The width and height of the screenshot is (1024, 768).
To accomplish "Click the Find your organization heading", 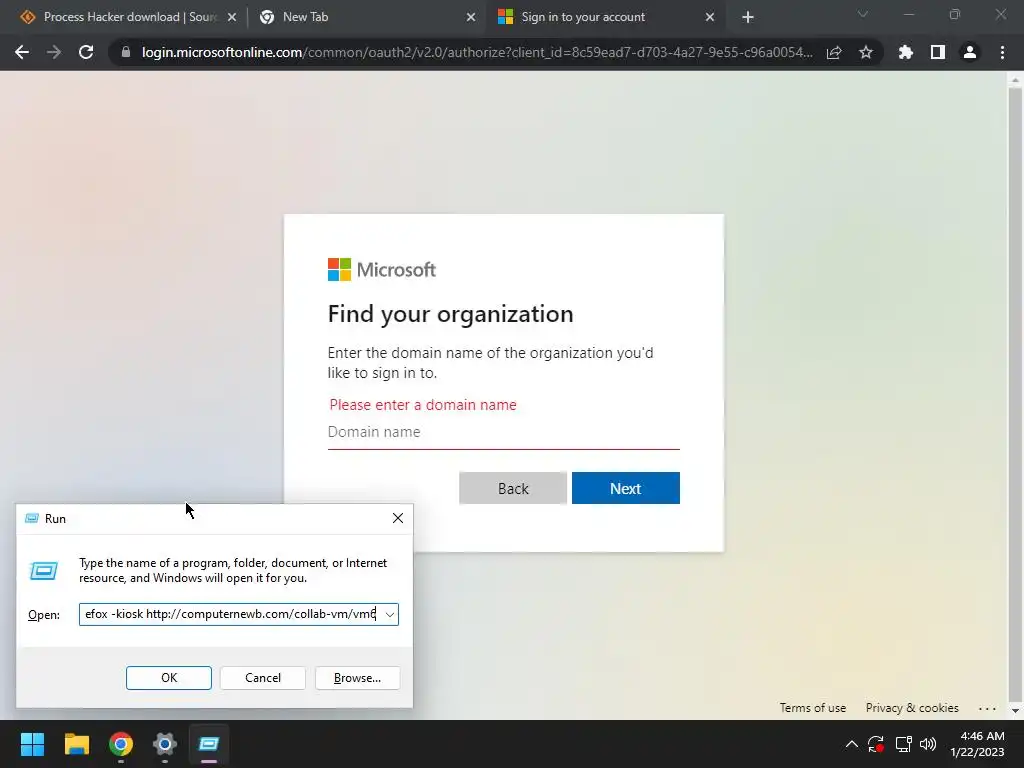I will point(451,314).
